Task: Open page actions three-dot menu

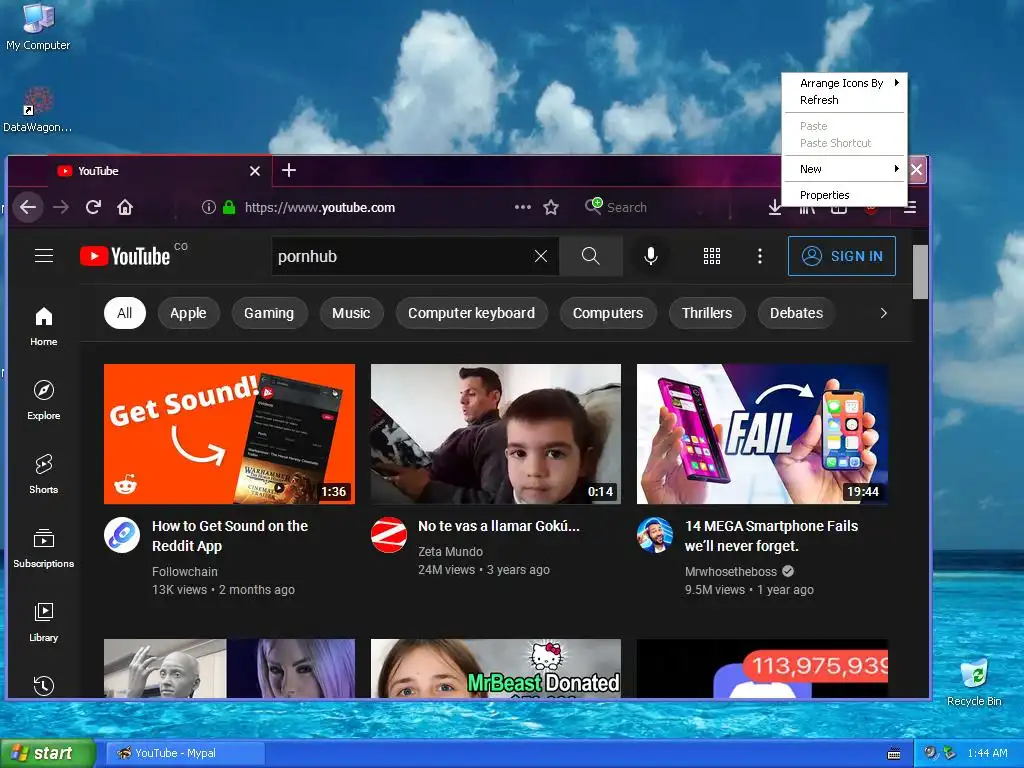Action: coord(522,207)
